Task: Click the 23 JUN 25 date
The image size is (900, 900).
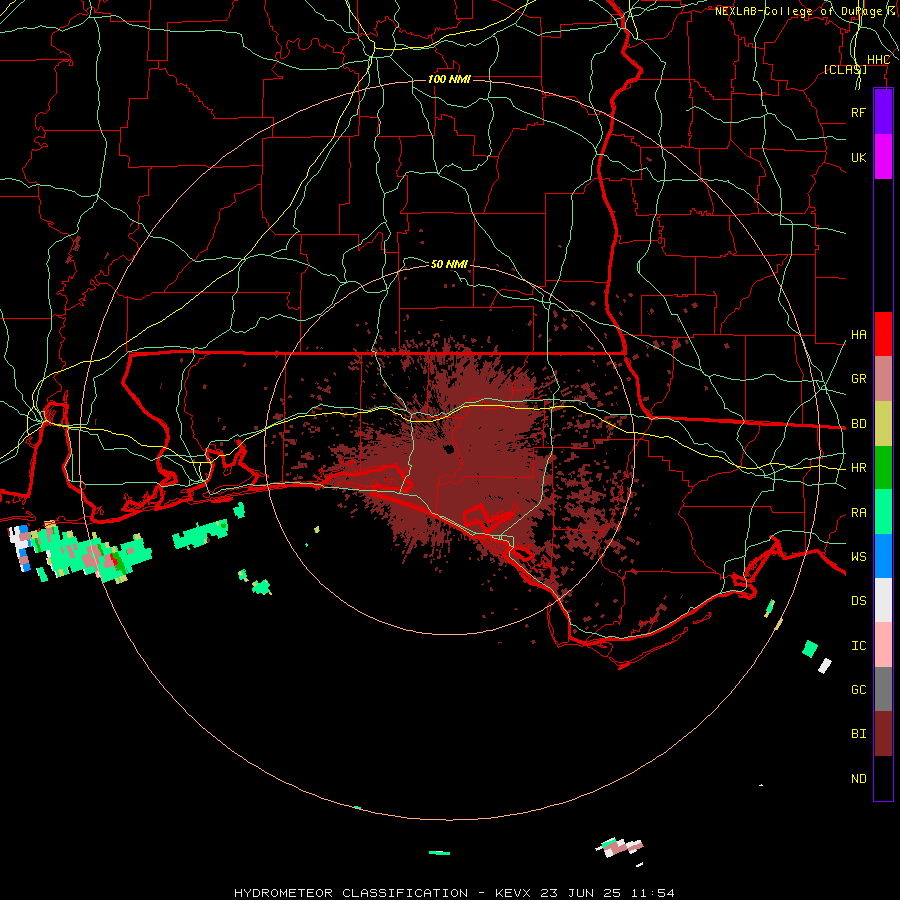Action: pyautogui.click(x=581, y=893)
